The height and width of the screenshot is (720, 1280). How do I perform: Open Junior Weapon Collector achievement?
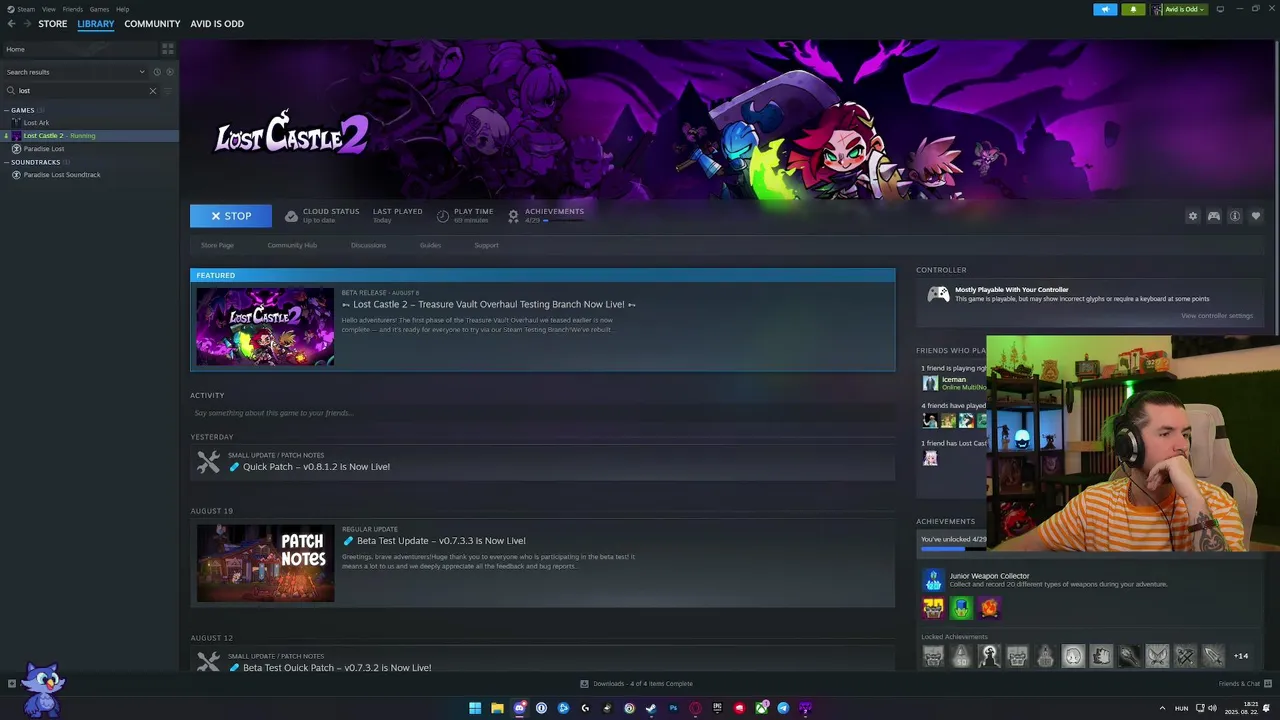pyautogui.click(x=989, y=576)
